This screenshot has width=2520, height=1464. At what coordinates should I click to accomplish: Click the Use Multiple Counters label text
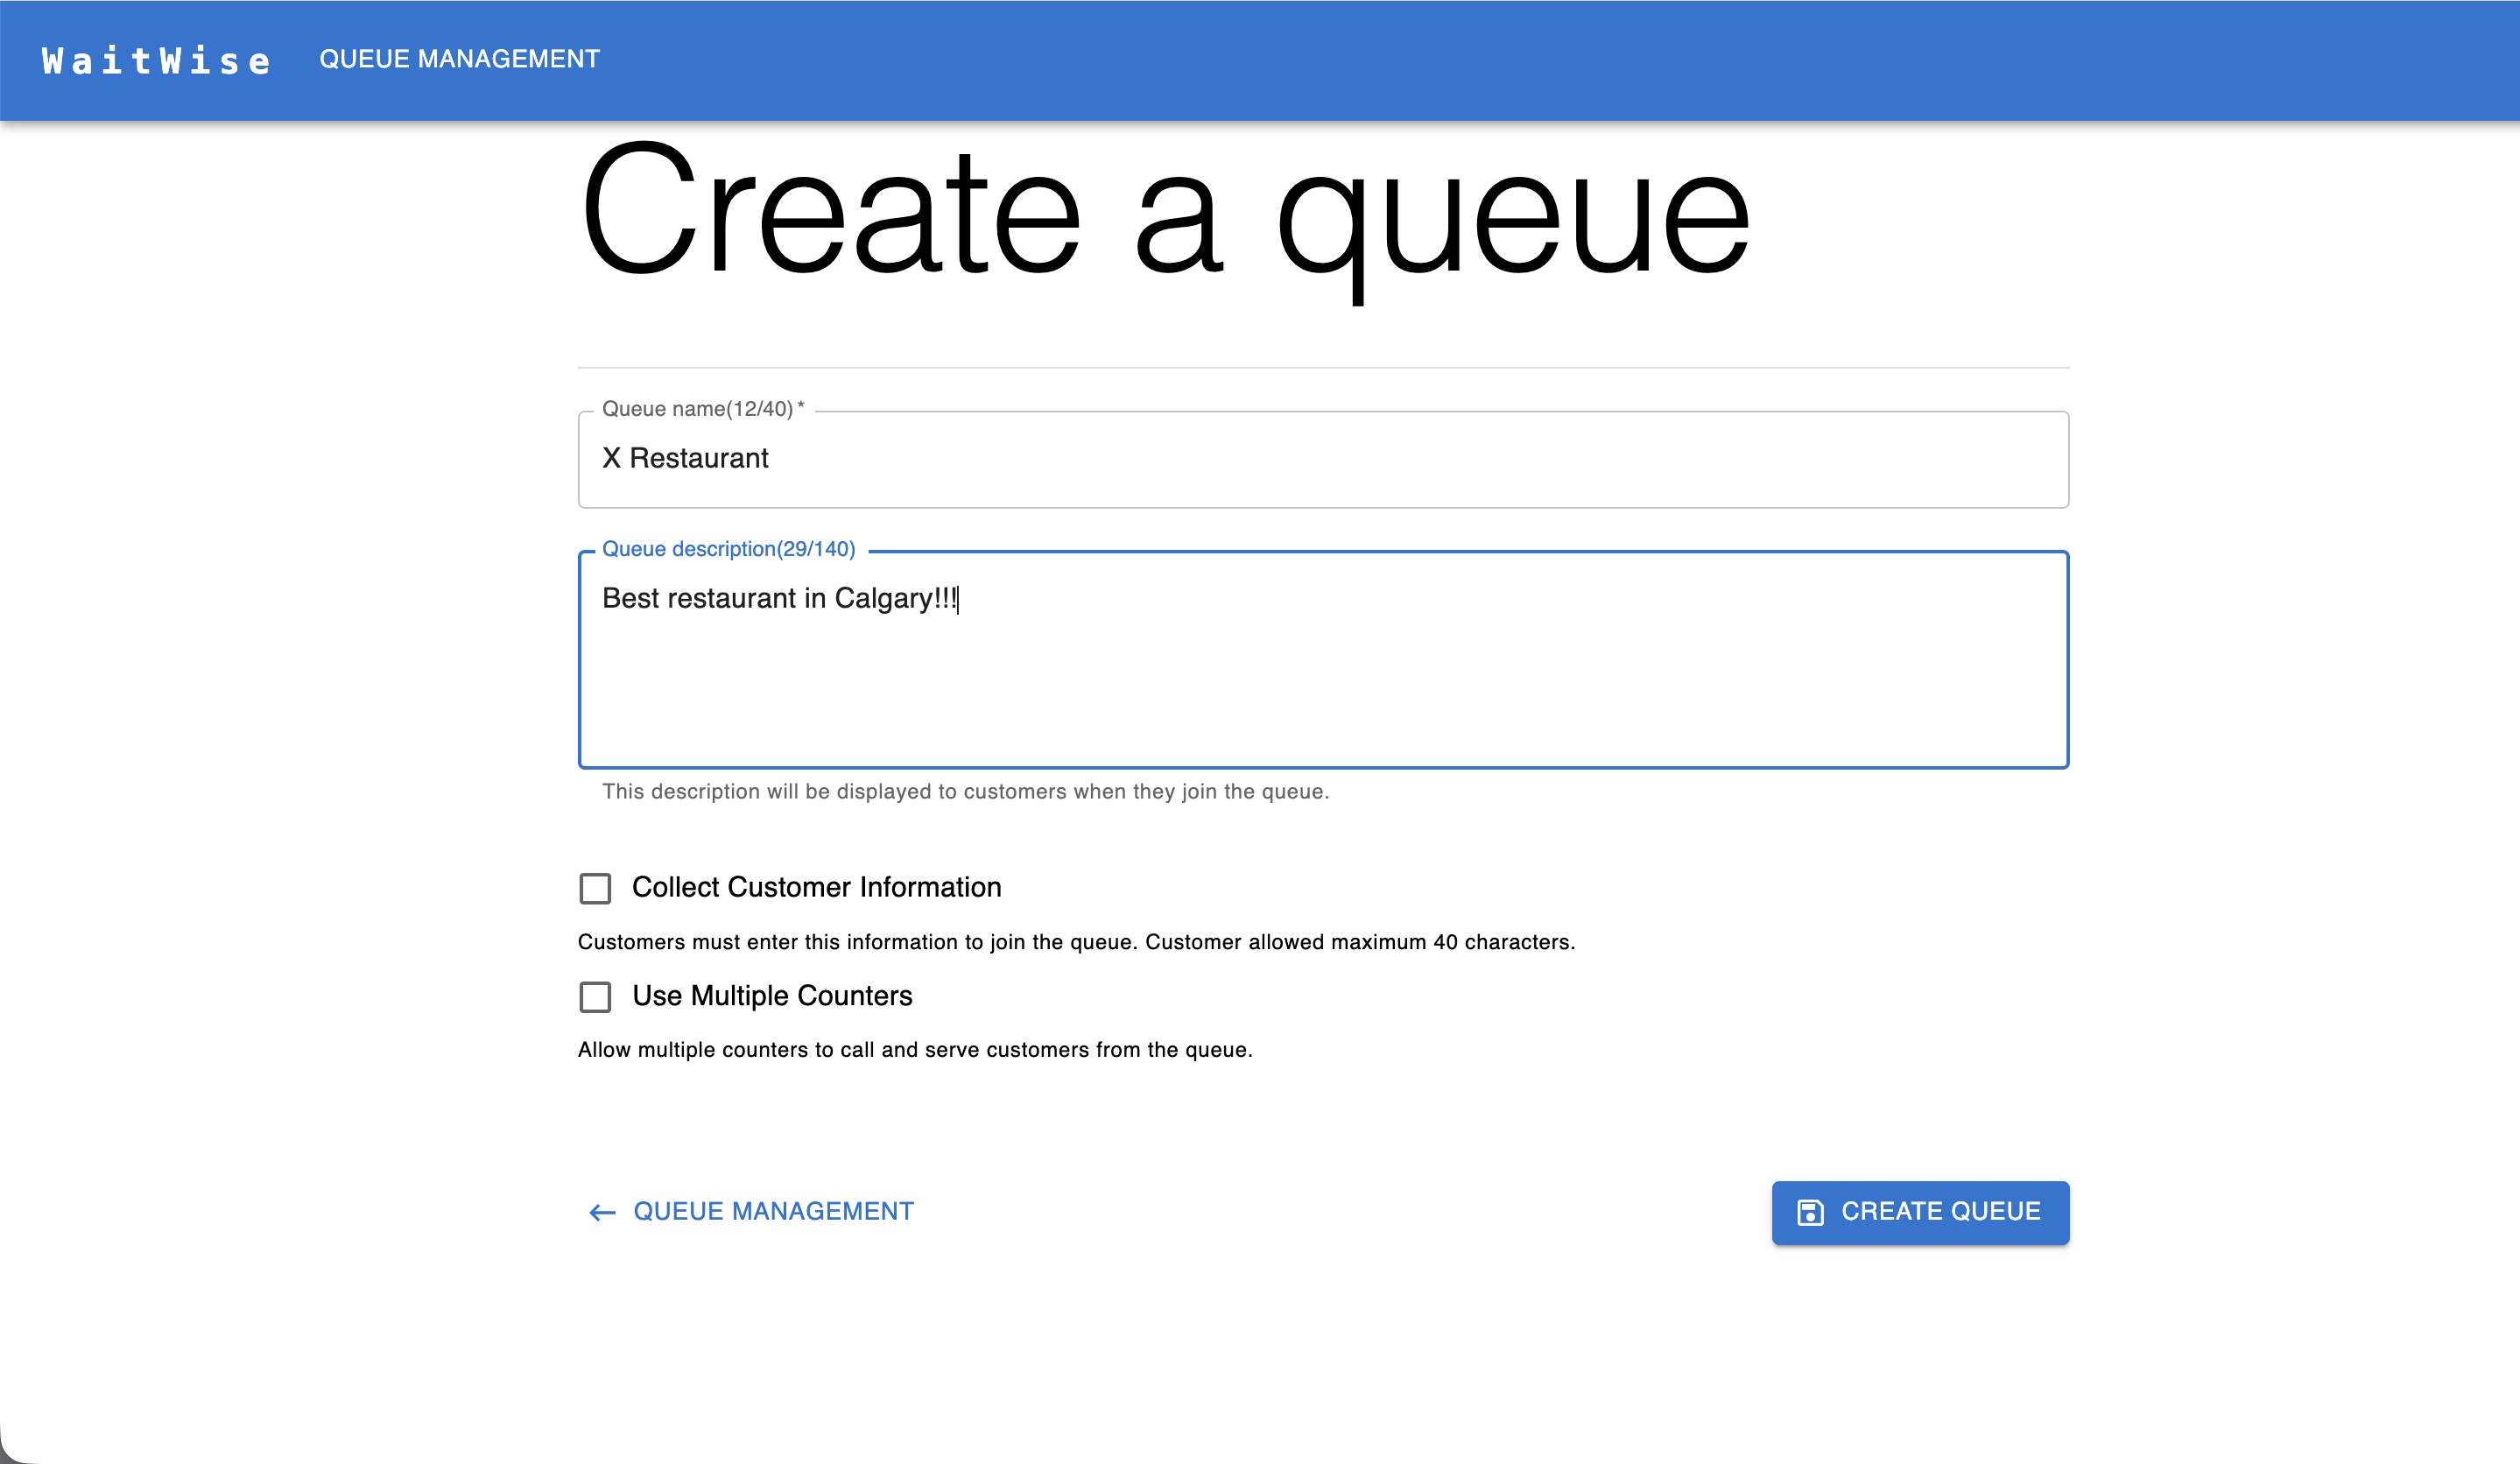point(771,995)
